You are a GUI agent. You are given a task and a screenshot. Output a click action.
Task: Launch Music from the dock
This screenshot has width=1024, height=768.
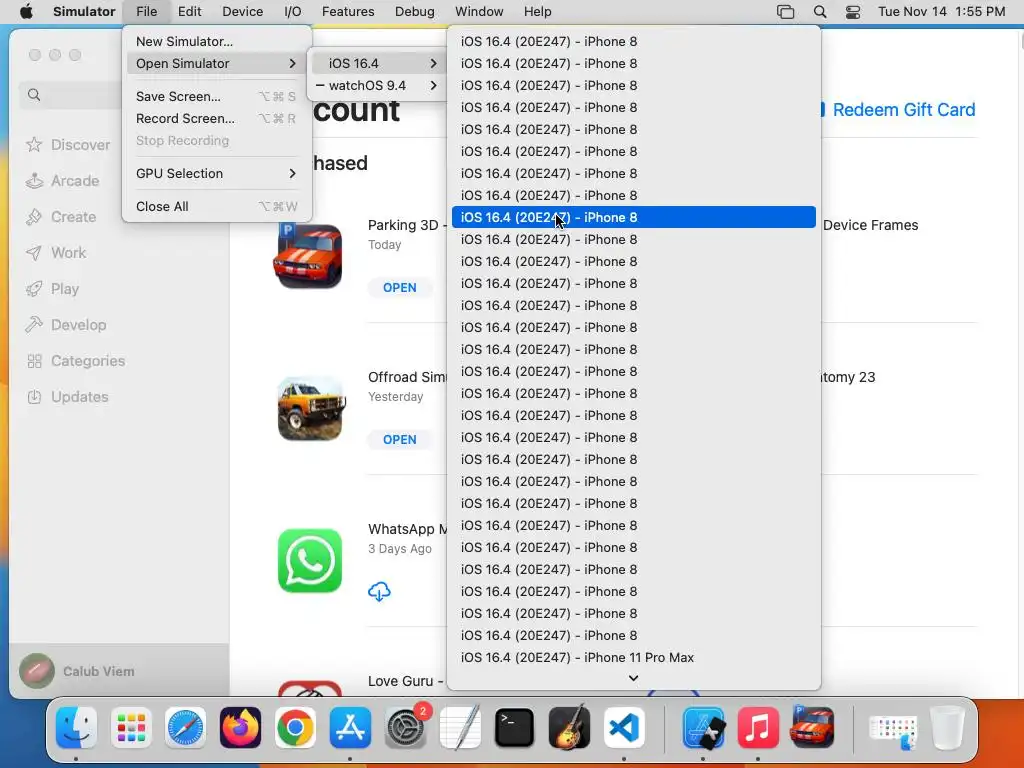point(758,728)
